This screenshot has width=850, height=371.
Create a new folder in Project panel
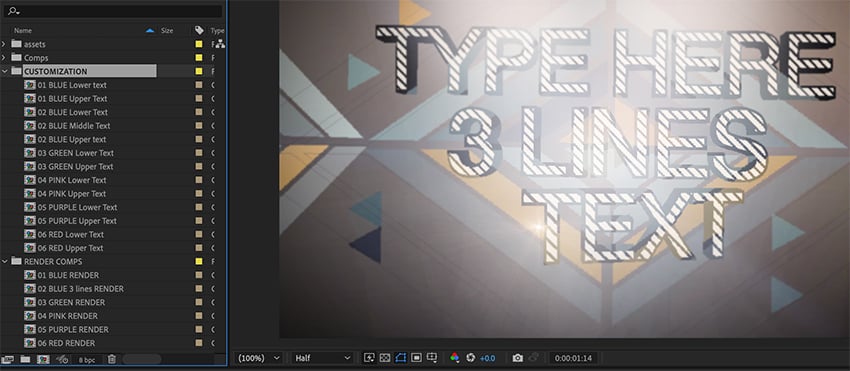(x=25, y=359)
